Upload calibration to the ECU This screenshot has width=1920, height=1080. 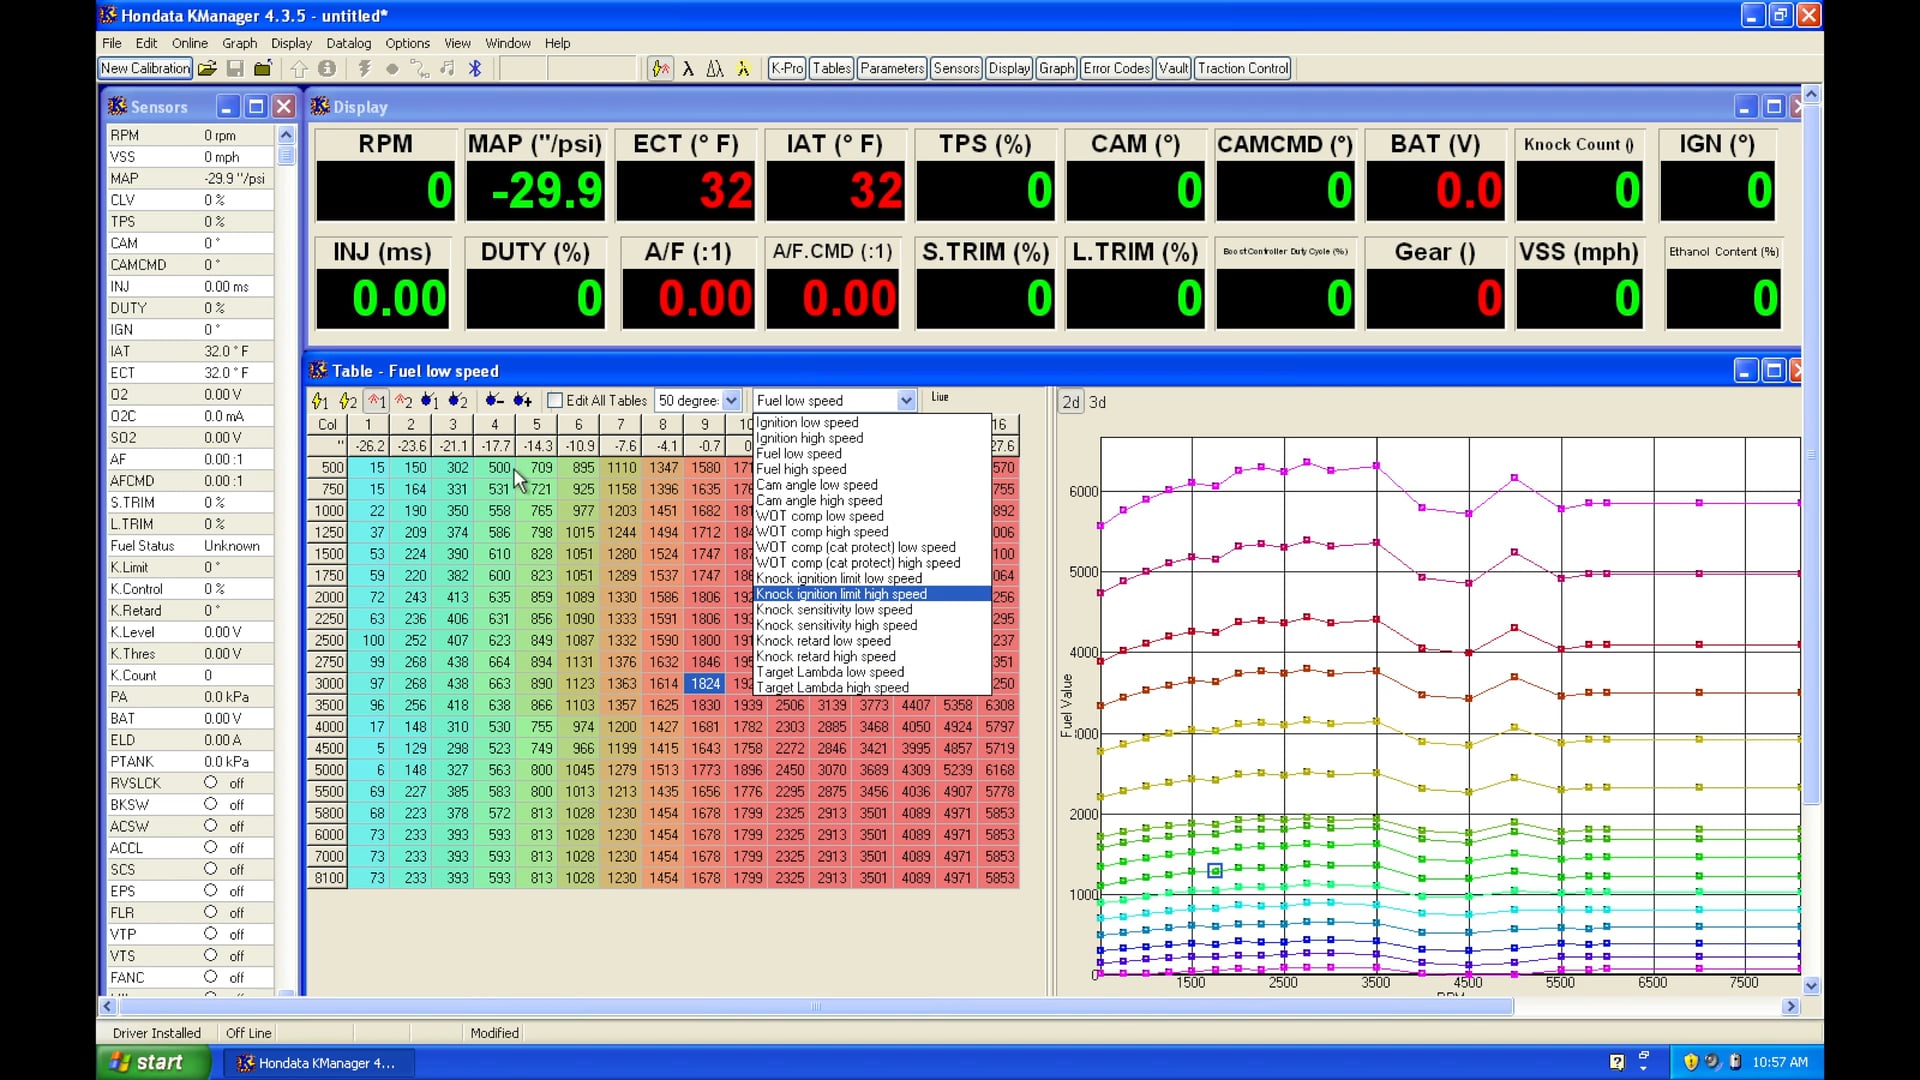point(299,68)
